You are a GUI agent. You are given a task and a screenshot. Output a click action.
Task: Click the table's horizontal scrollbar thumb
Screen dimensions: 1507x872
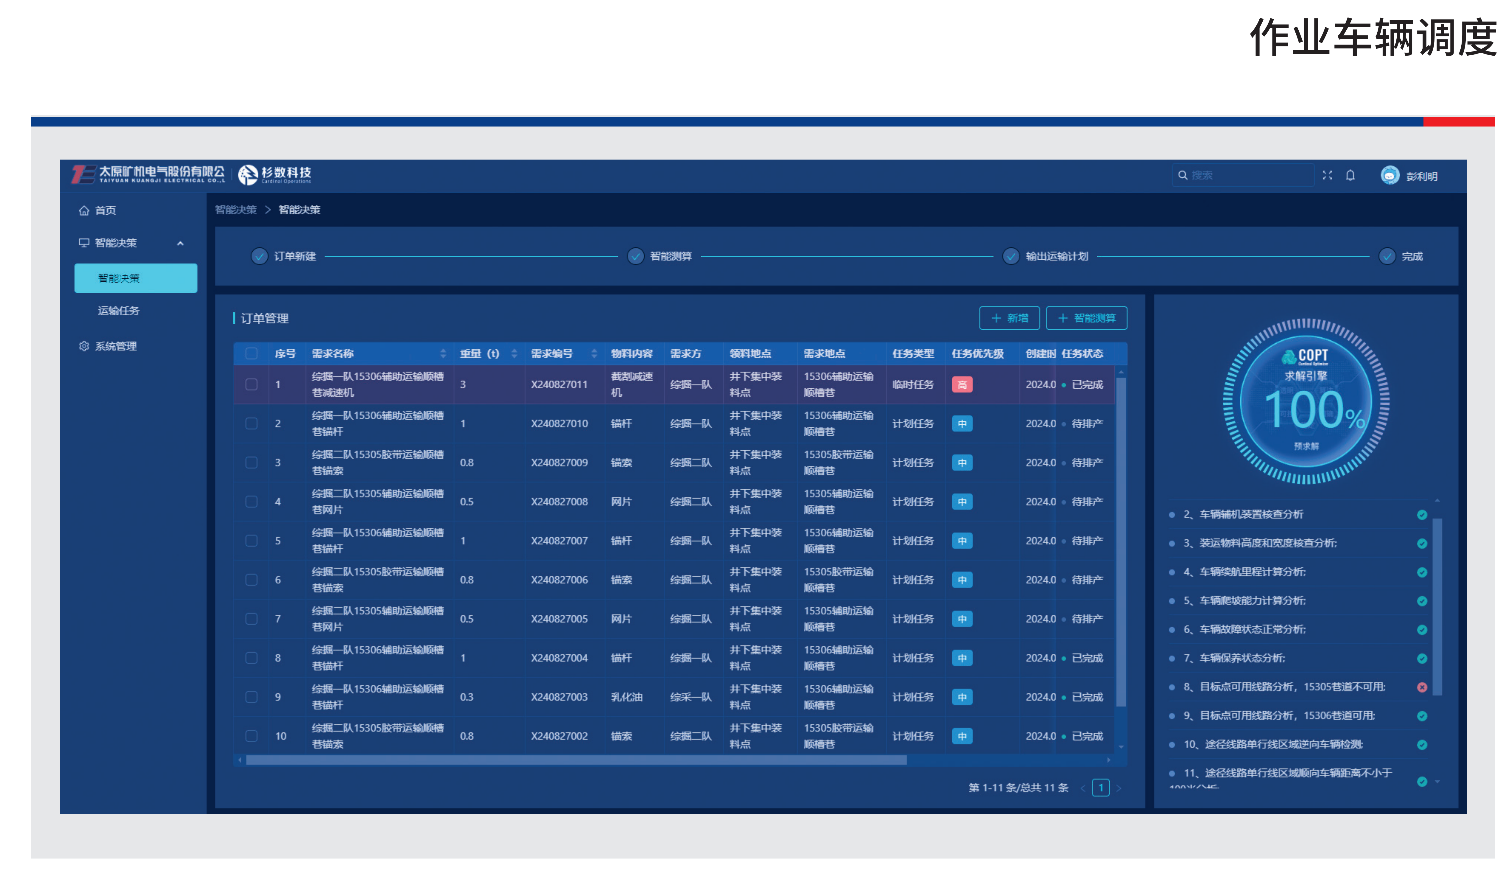575,760
